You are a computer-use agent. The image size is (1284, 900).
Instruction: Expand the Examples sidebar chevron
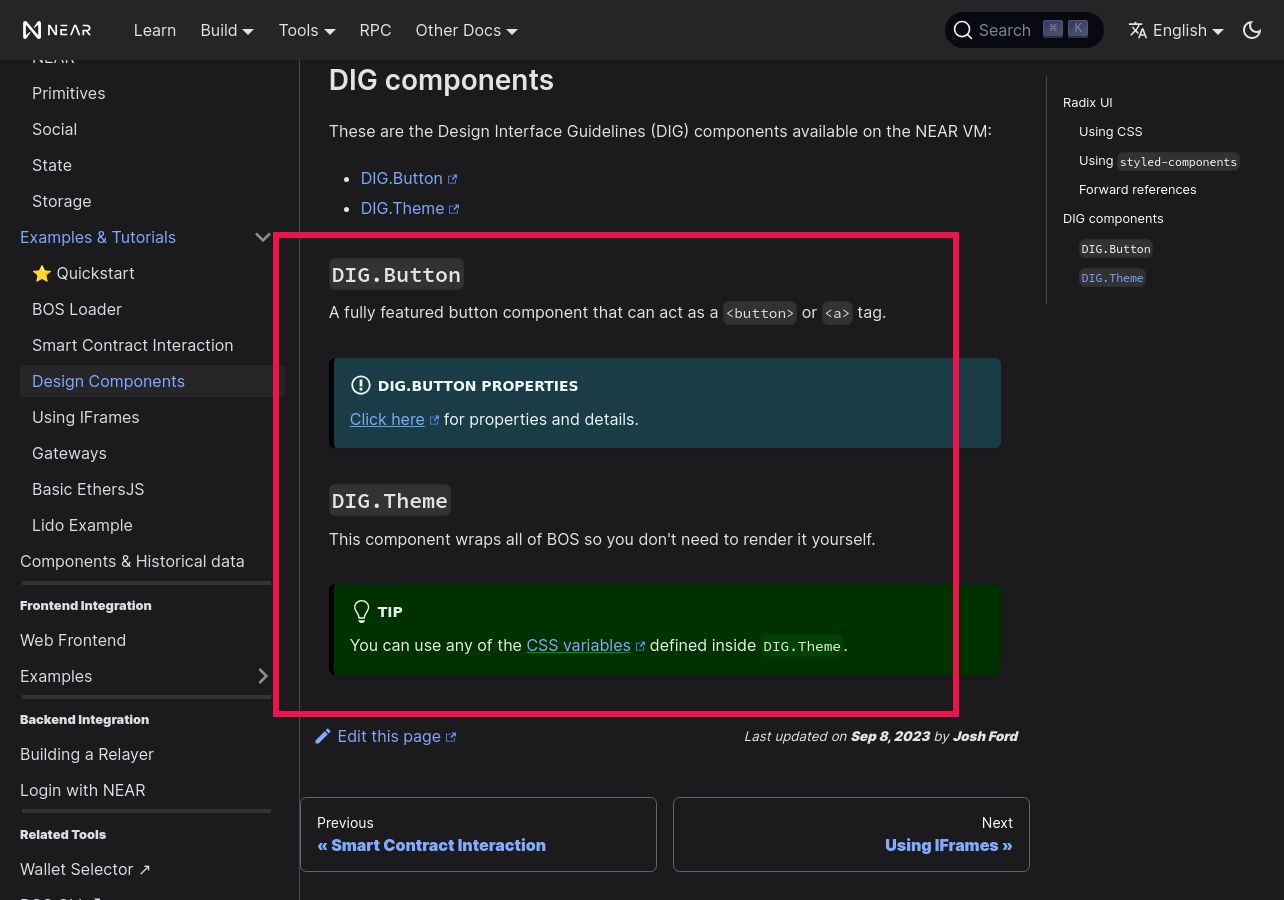point(263,676)
